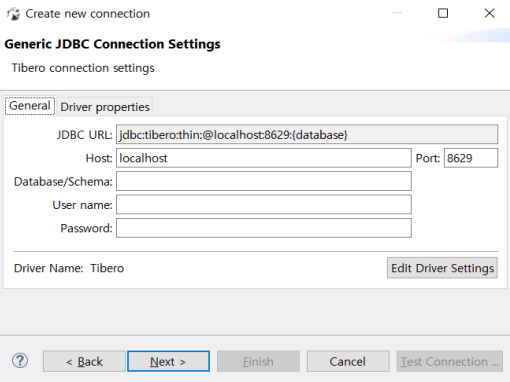Click the User name input
This screenshot has height=382, width=510.
click(x=264, y=205)
